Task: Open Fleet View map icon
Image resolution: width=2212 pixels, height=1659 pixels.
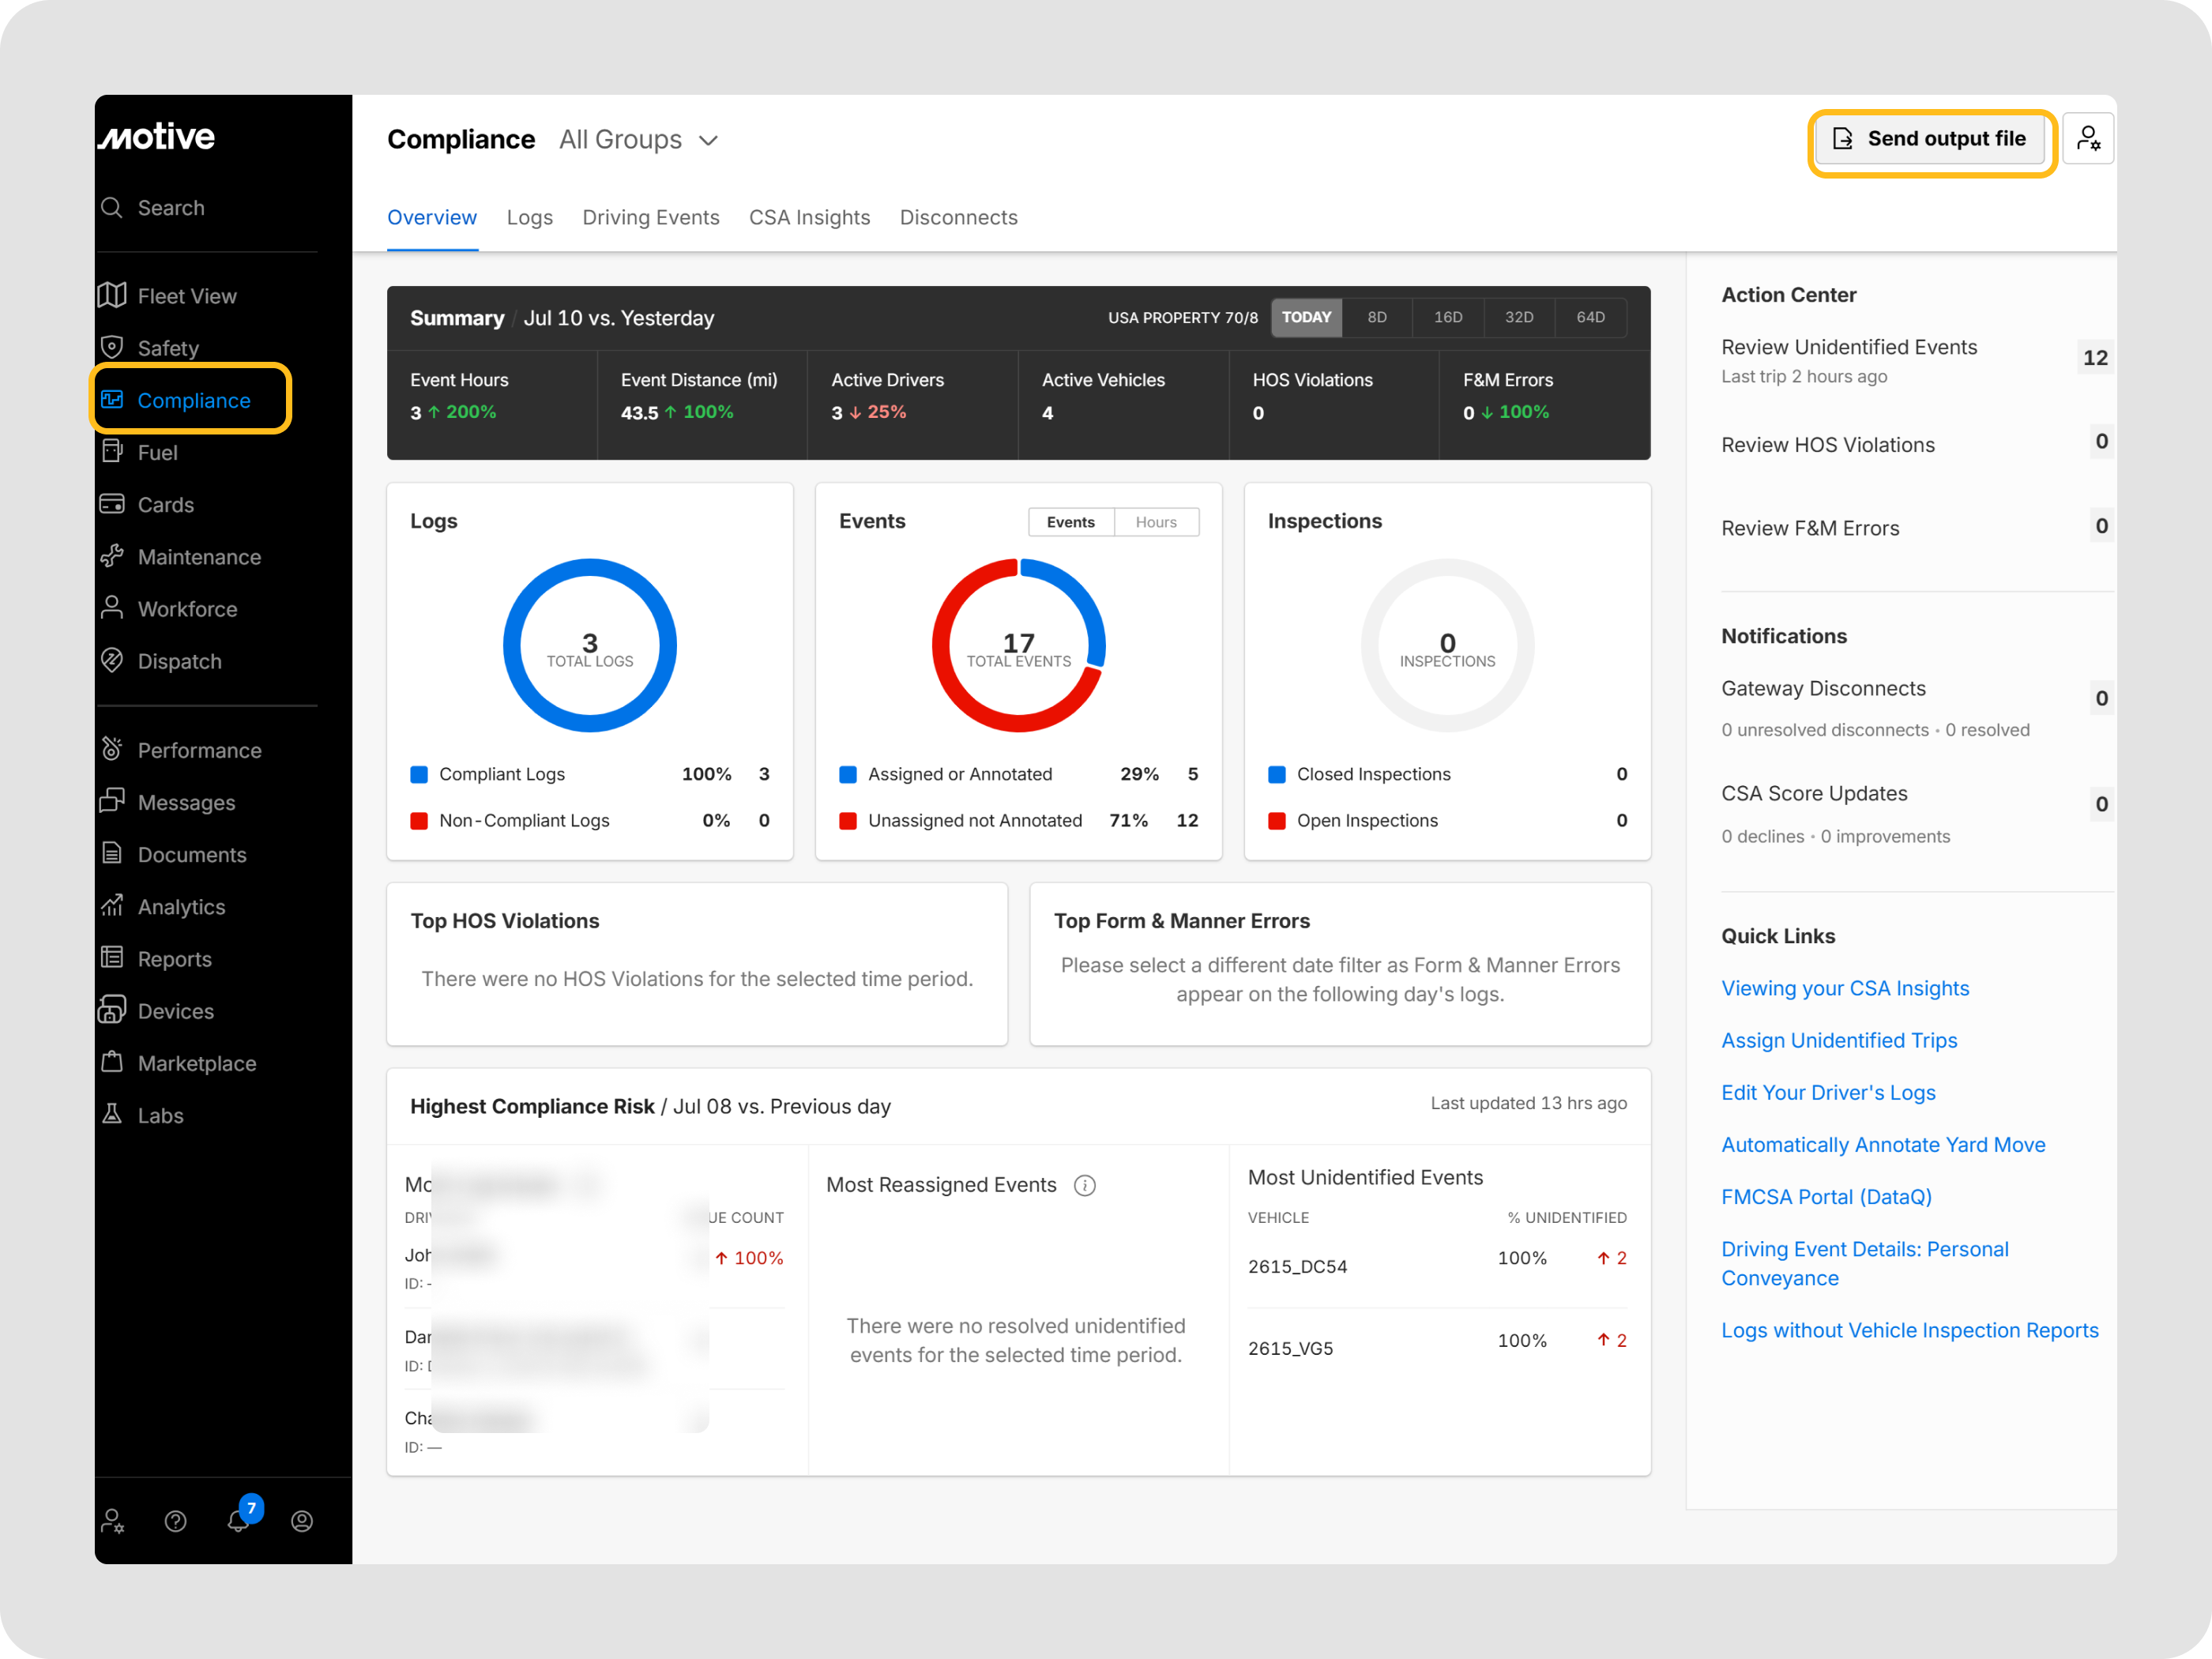Action: [112, 295]
